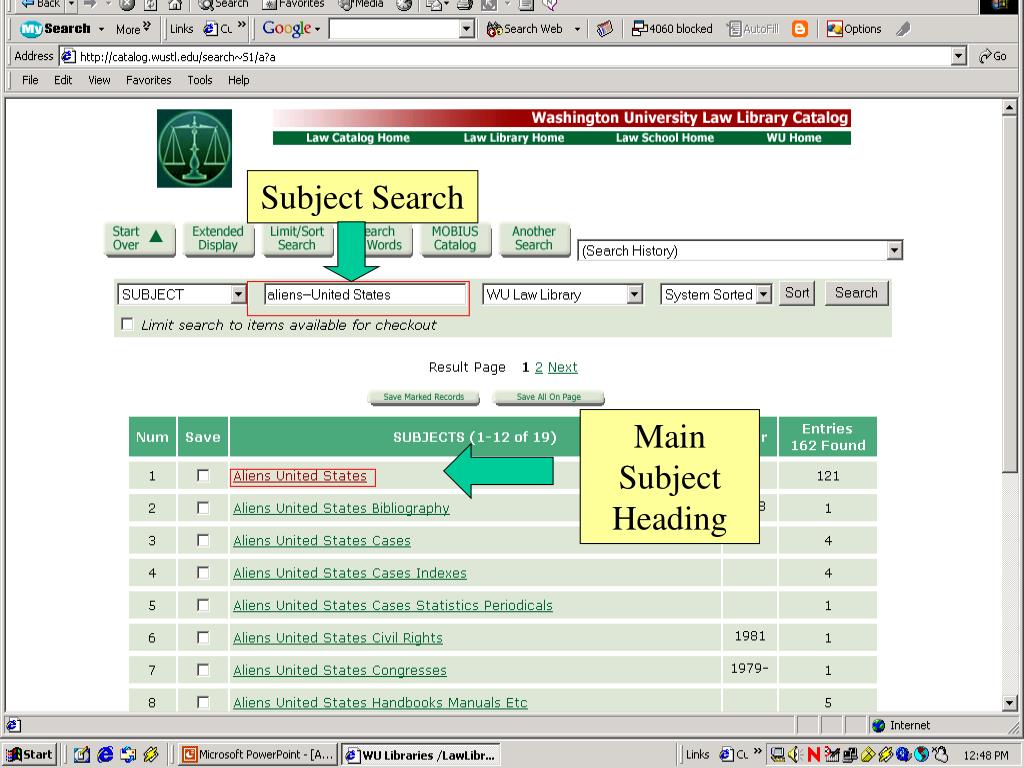Check the save box for row 1
Viewport: 1024px width, 768px height.
tap(203, 476)
